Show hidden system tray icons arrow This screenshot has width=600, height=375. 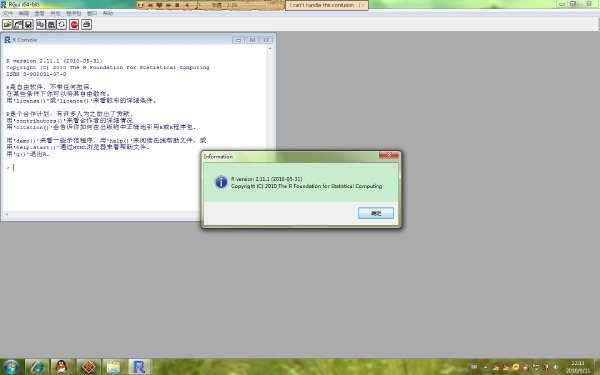pos(486,367)
